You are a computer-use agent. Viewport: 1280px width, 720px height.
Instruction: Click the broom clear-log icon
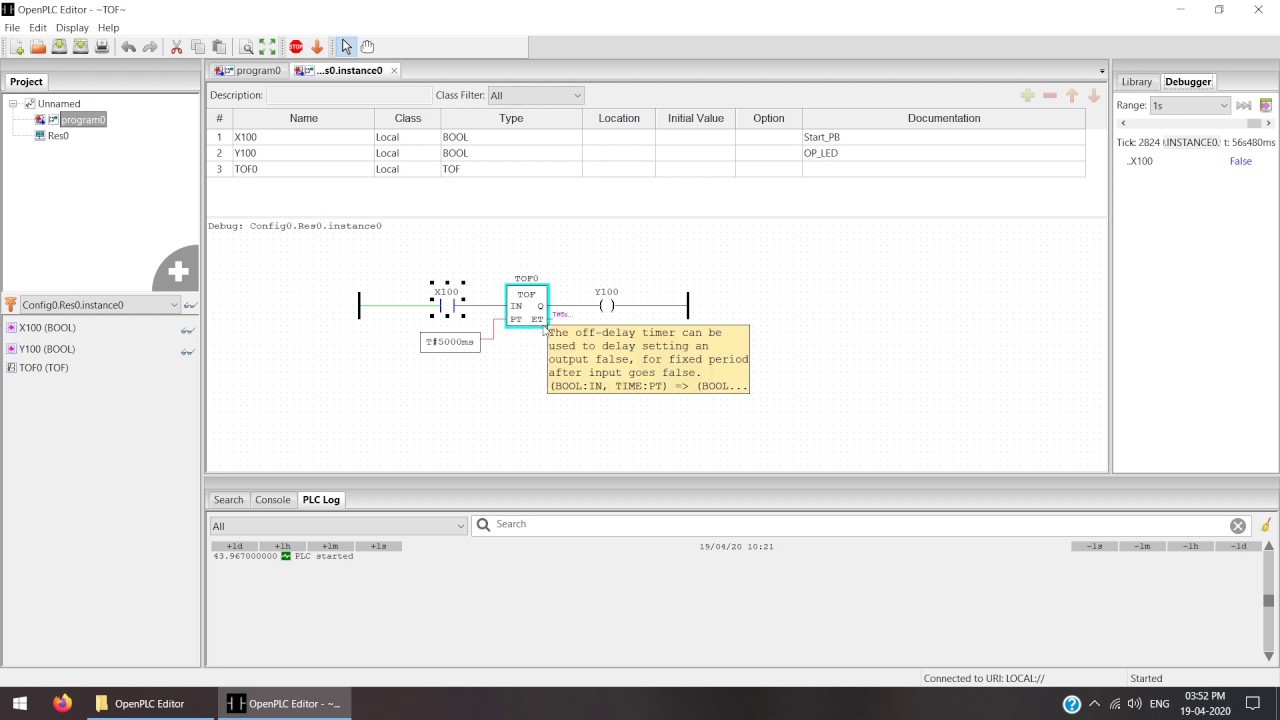[x=1266, y=525]
